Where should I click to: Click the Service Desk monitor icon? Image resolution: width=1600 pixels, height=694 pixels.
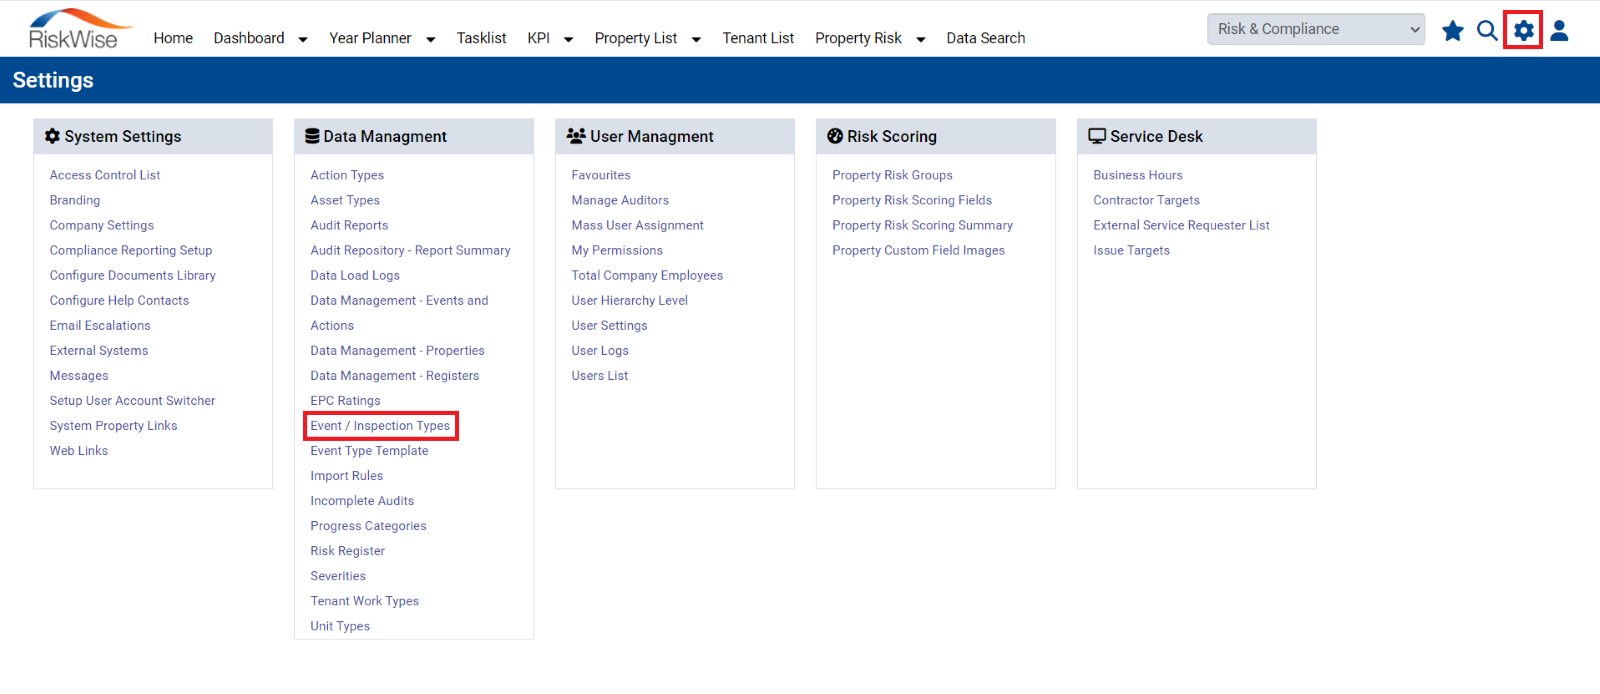tap(1097, 136)
